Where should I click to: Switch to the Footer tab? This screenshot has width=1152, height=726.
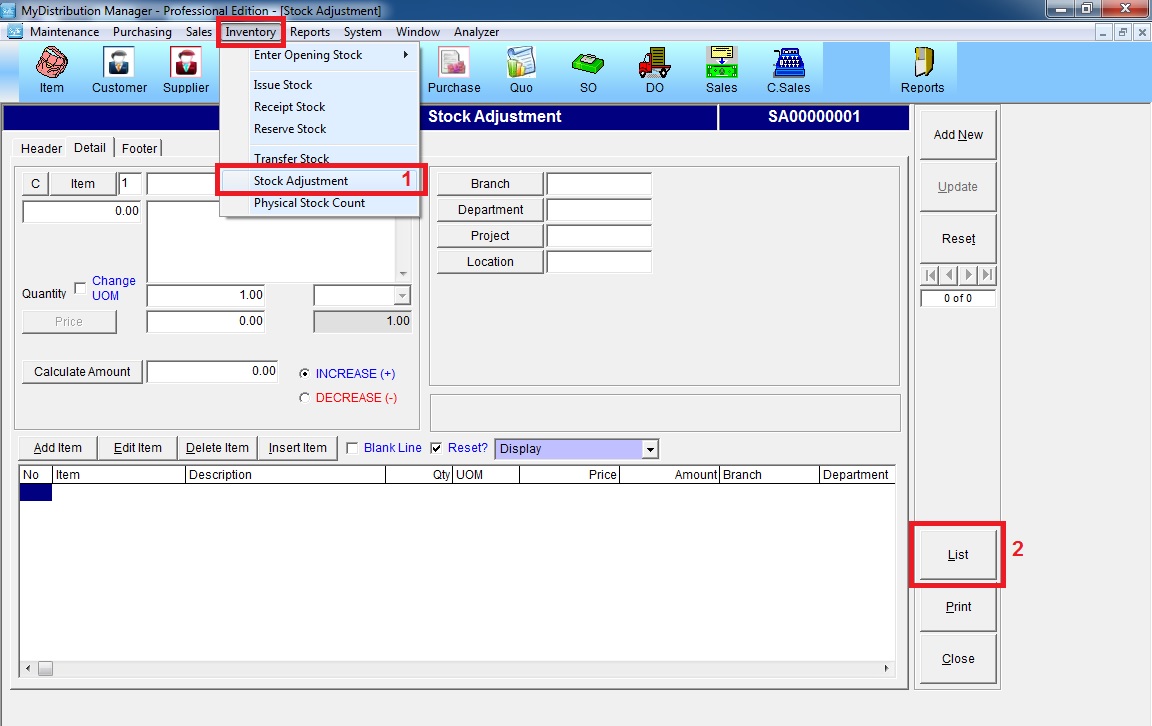(x=139, y=148)
